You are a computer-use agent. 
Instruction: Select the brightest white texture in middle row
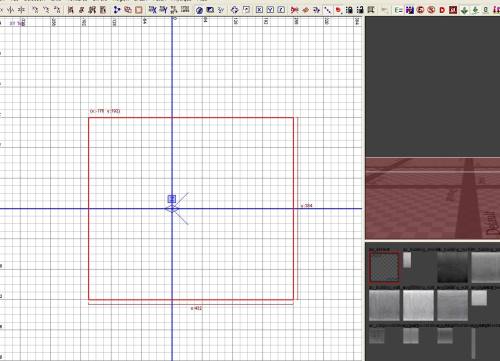coord(418,305)
